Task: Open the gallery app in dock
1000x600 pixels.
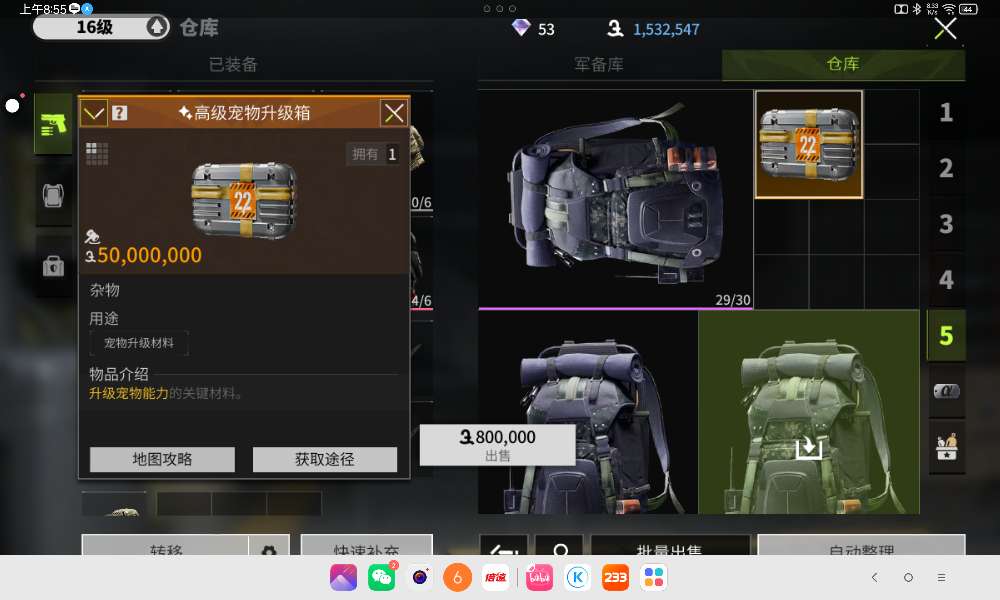Action: pos(343,577)
